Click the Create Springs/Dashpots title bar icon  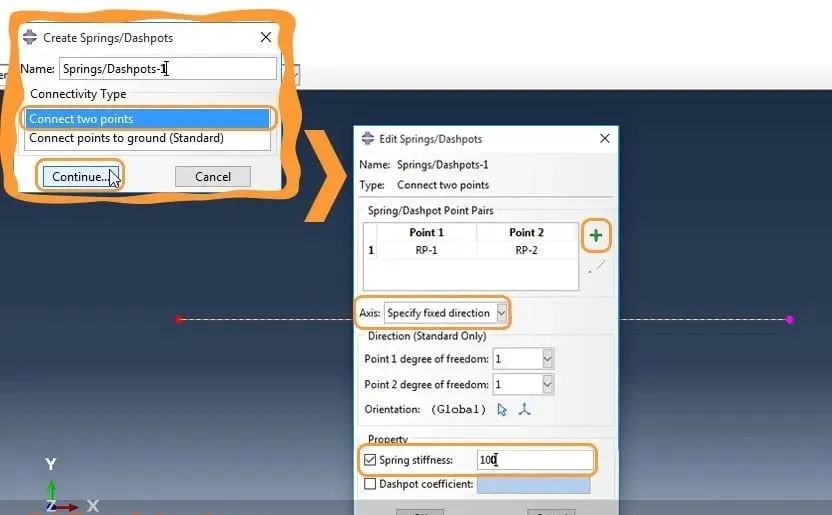[x=30, y=37]
